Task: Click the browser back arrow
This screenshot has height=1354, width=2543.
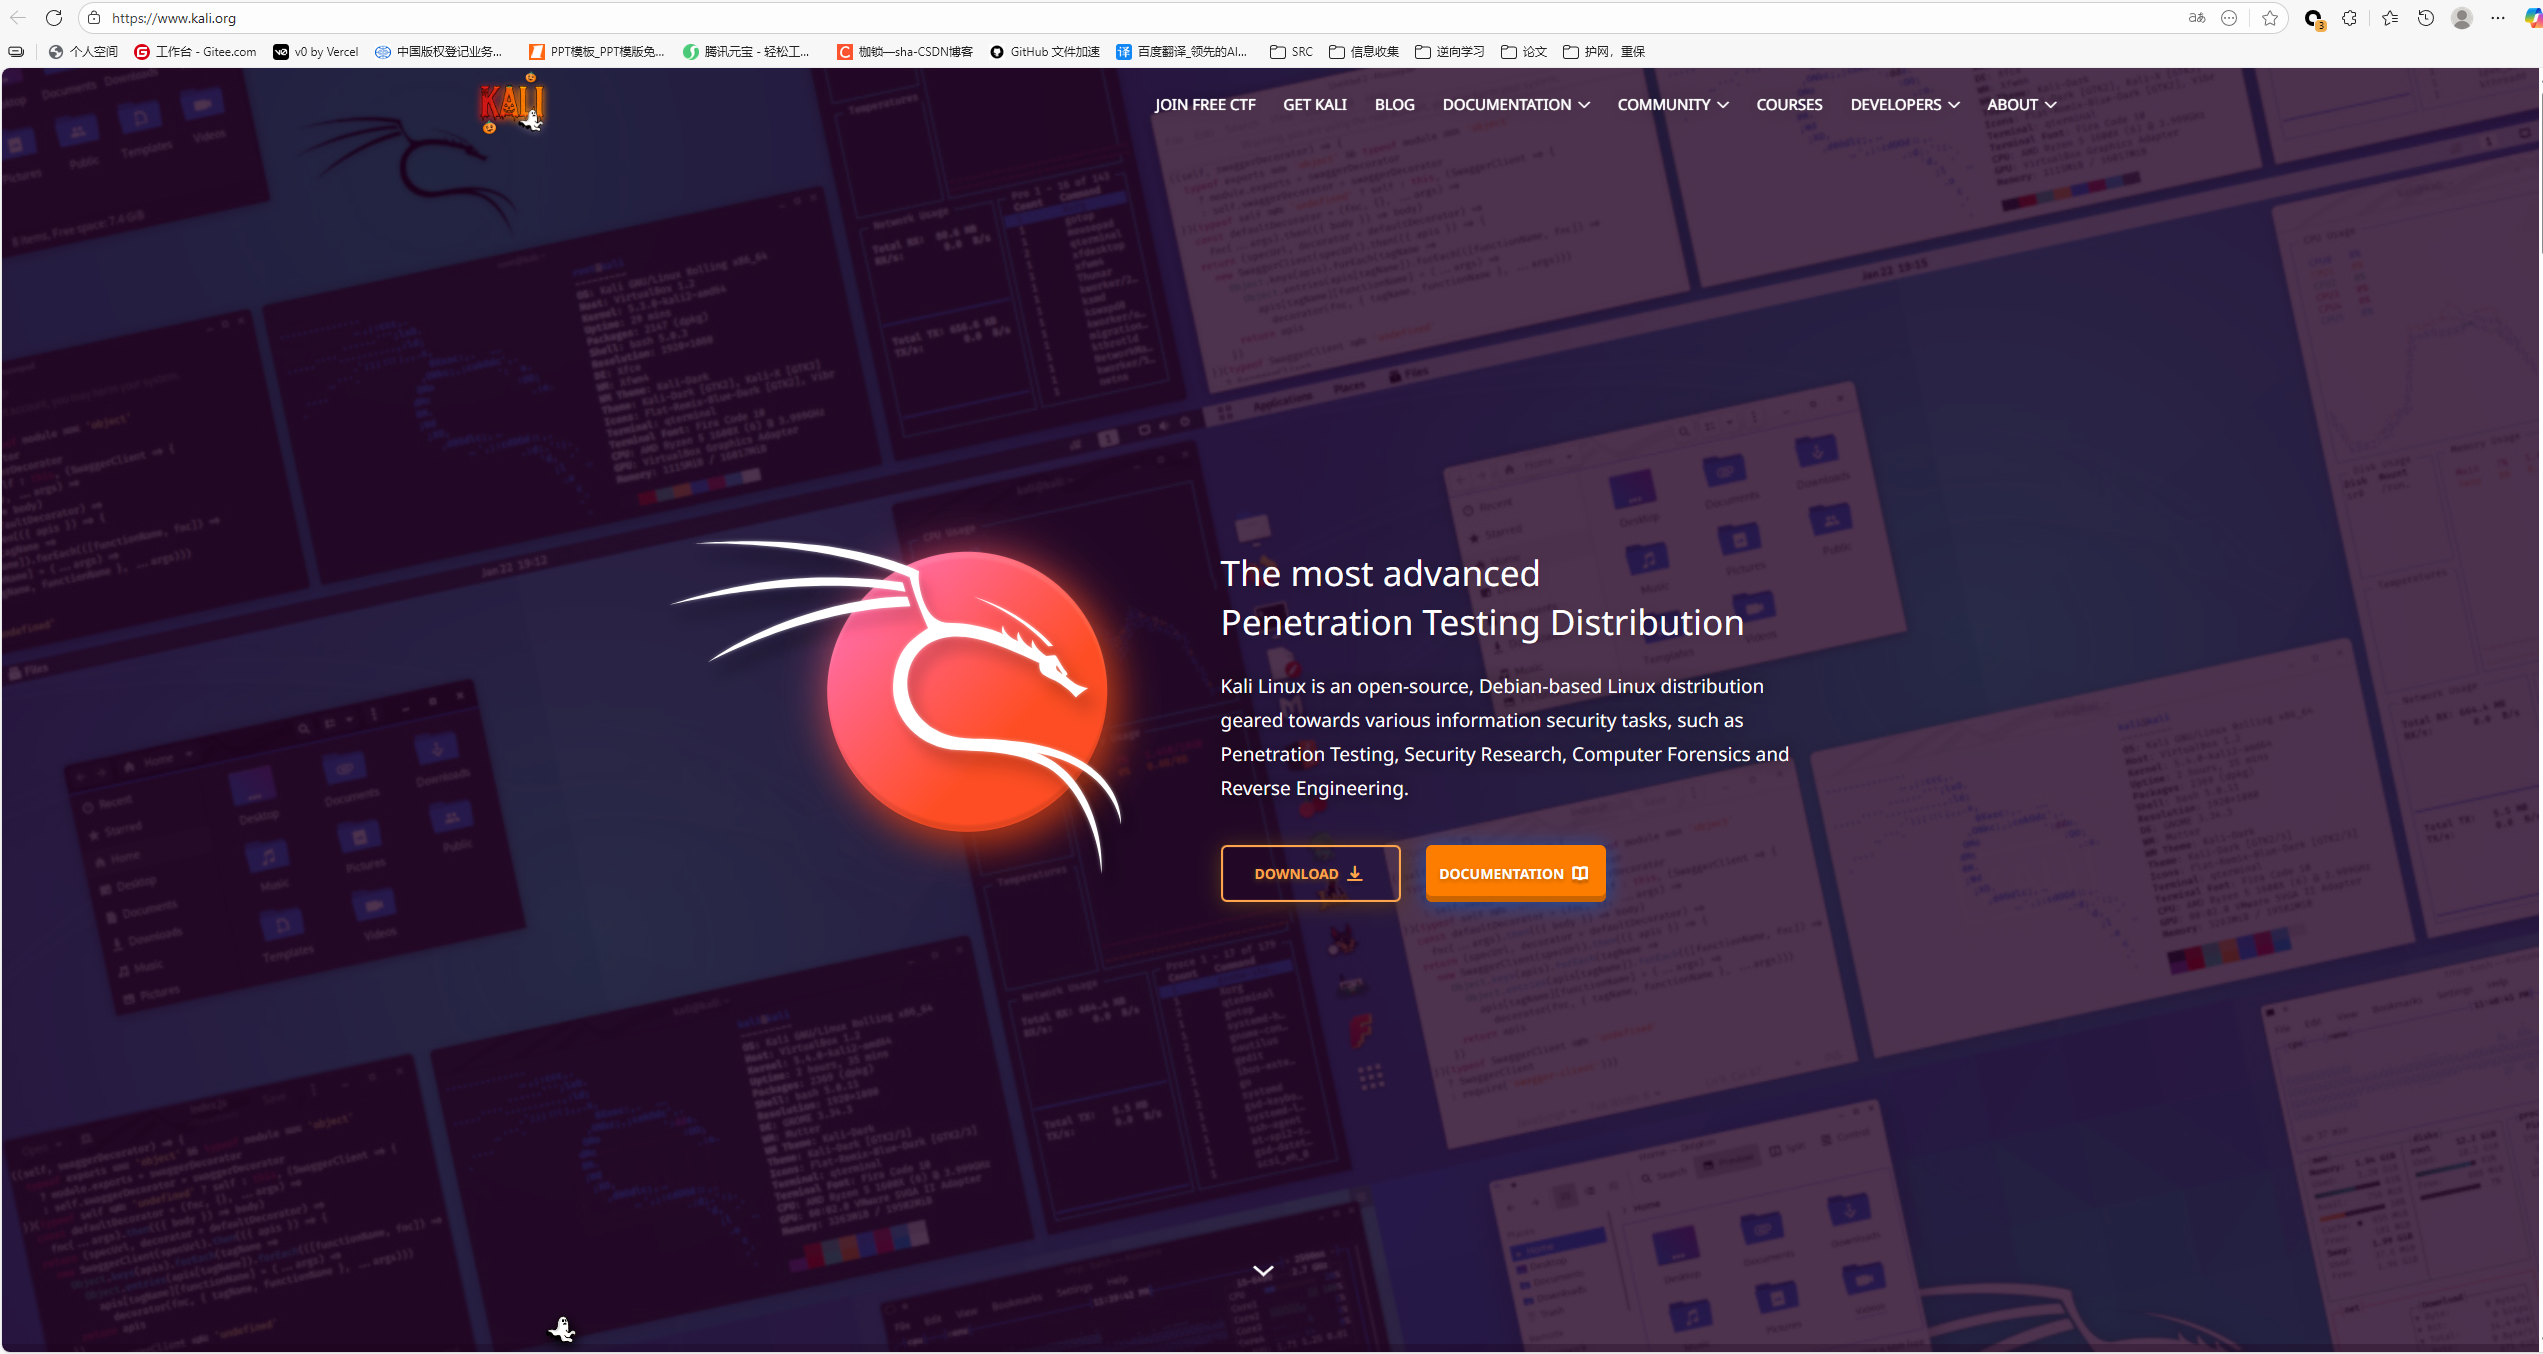Action: [18, 18]
